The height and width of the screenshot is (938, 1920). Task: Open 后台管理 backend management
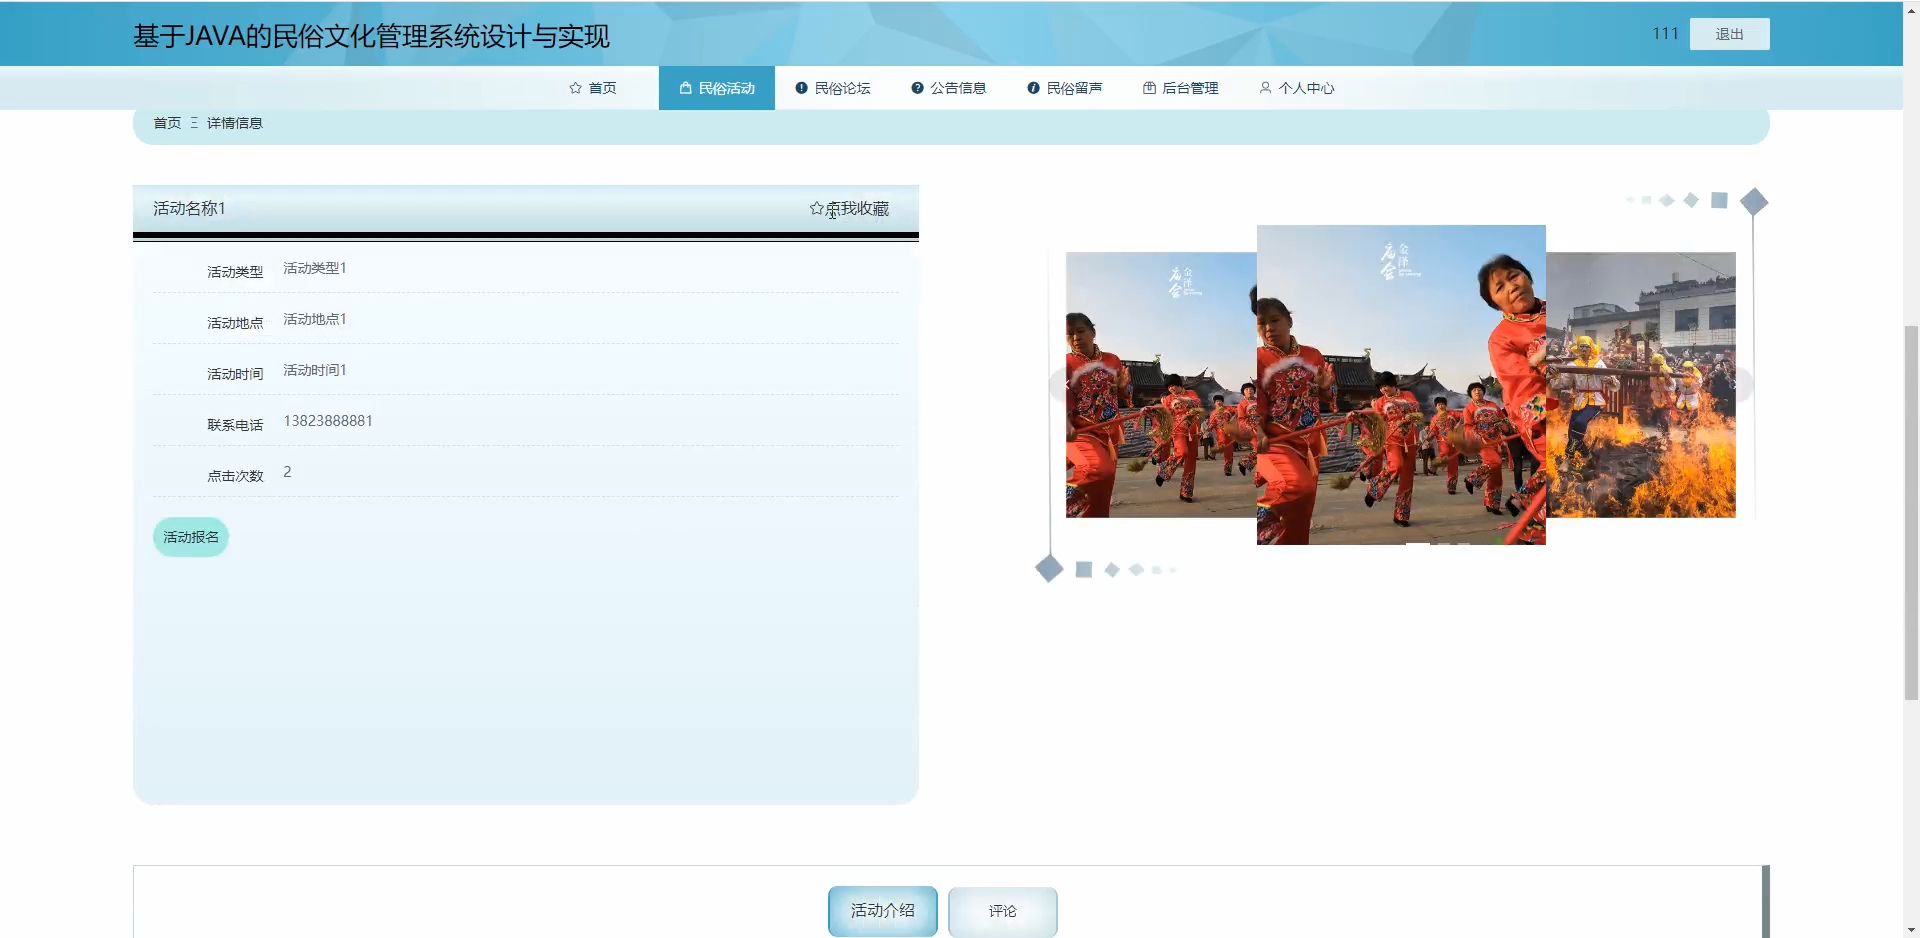(1180, 88)
